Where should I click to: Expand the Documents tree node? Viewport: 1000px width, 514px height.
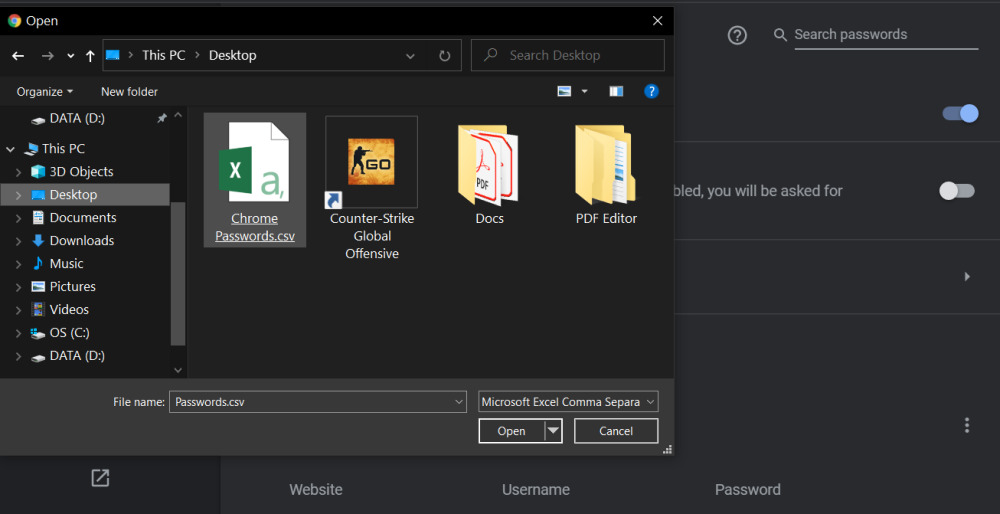[x=18, y=218]
